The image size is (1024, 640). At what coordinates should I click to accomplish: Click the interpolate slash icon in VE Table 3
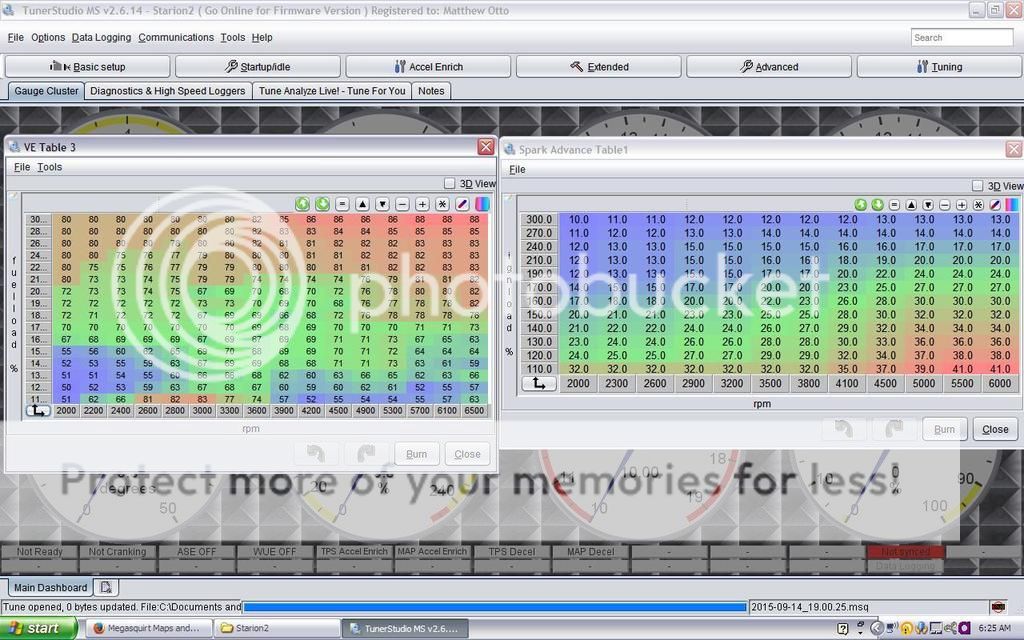point(462,204)
